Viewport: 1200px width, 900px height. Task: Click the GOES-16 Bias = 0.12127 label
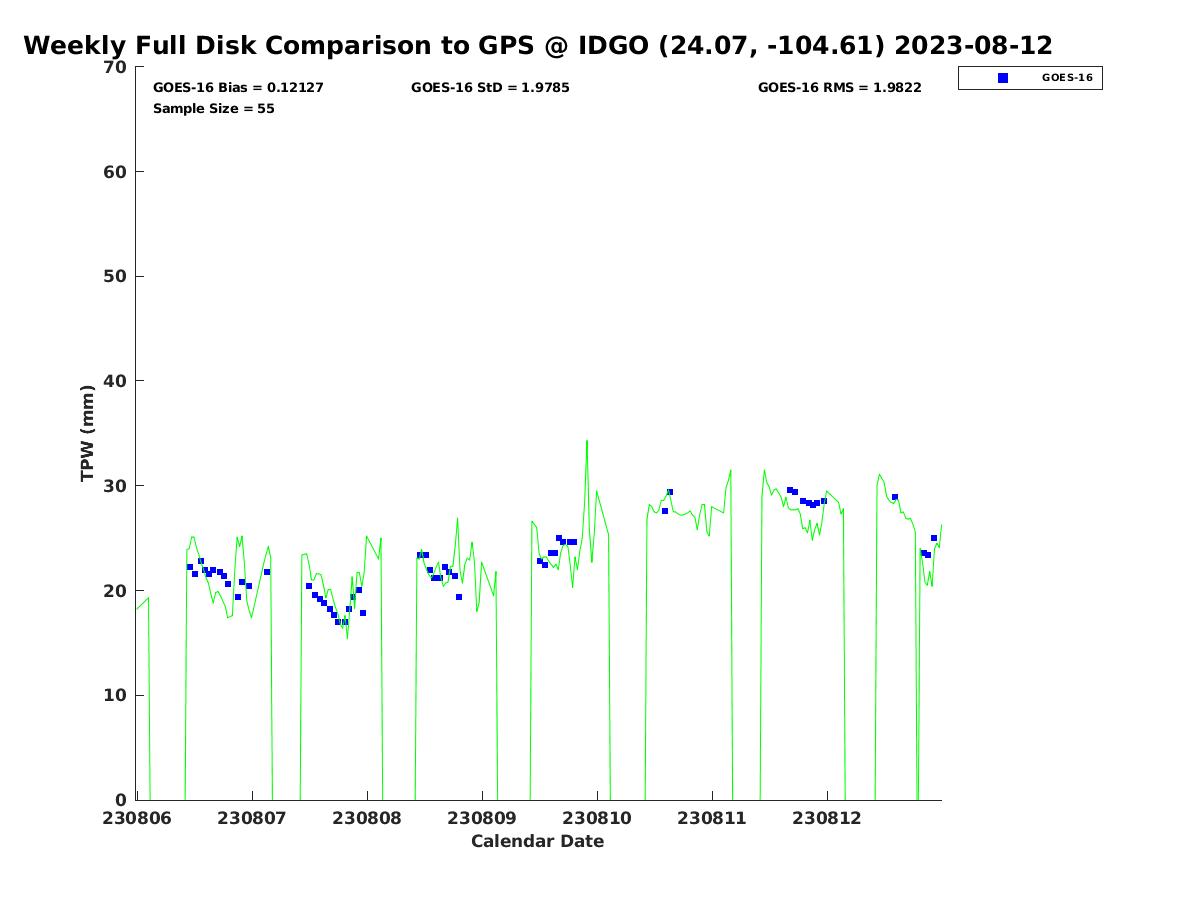click(238, 88)
